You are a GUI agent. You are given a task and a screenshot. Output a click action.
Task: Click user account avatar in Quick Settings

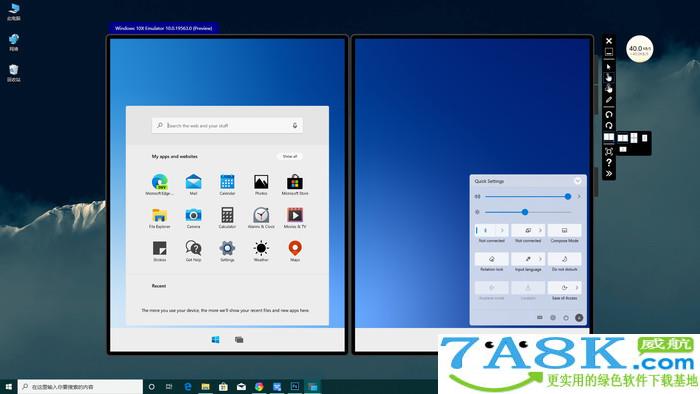579,318
